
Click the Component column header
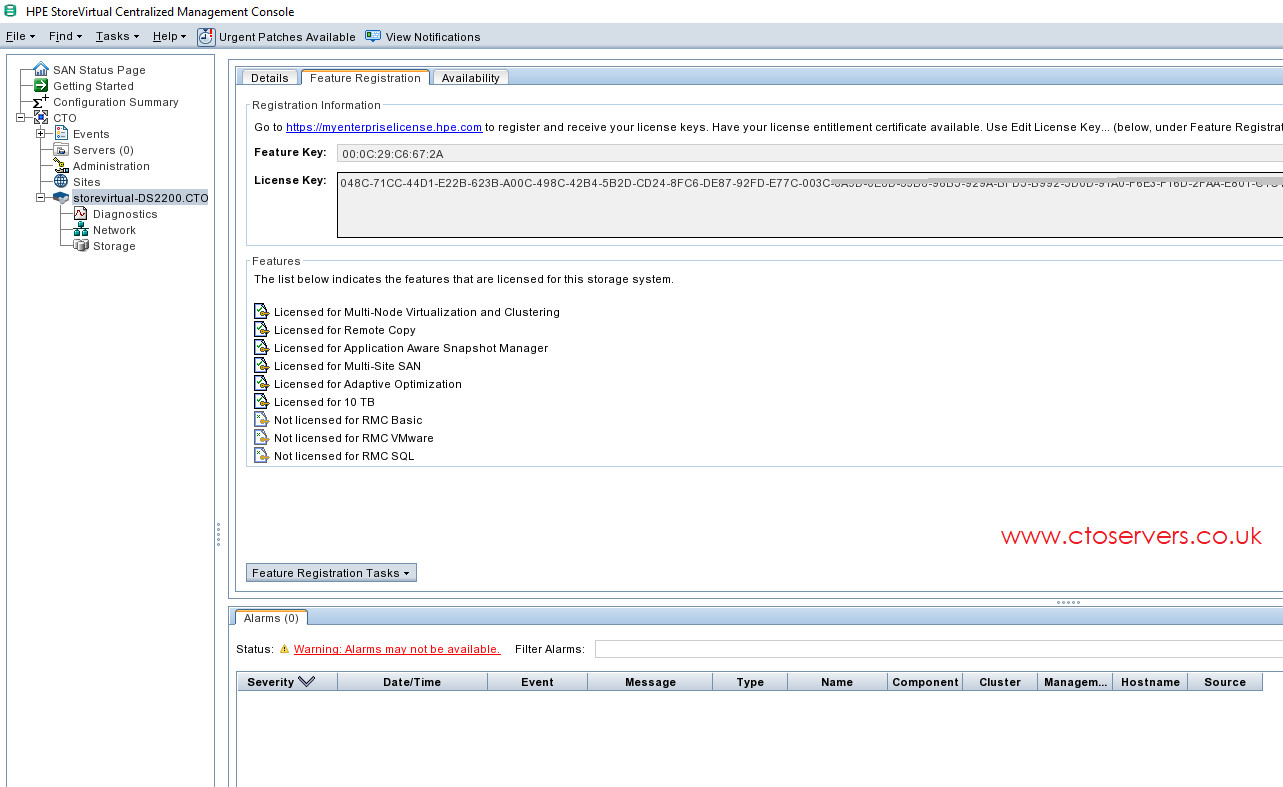(x=925, y=682)
